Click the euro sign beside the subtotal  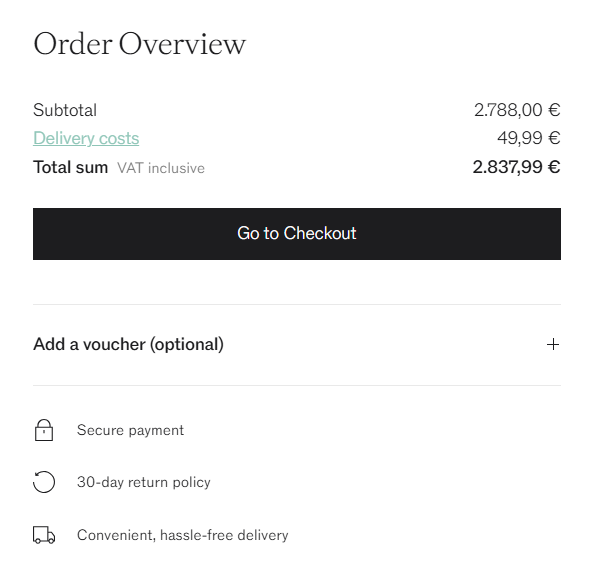pos(554,110)
